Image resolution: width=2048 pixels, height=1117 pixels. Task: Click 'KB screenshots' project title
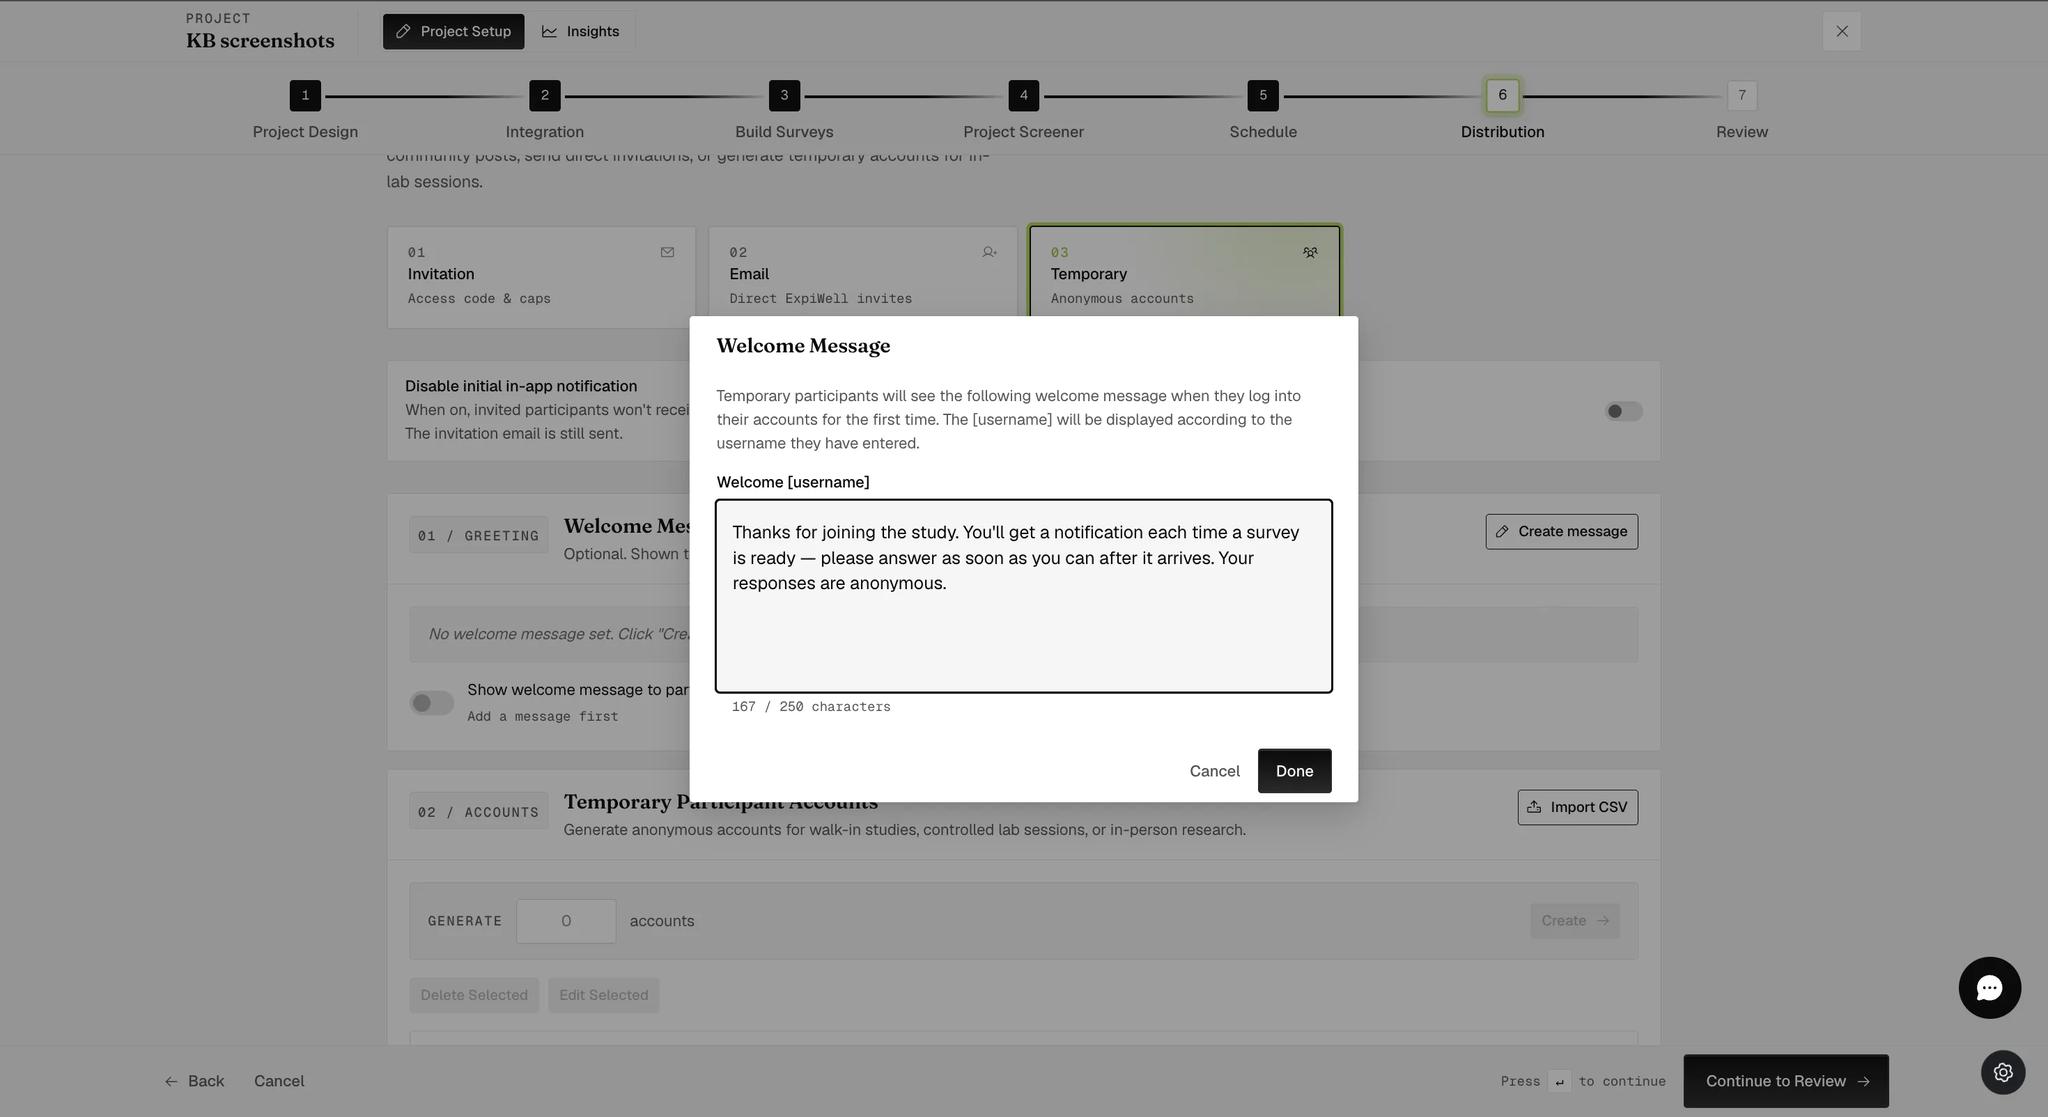coord(260,41)
